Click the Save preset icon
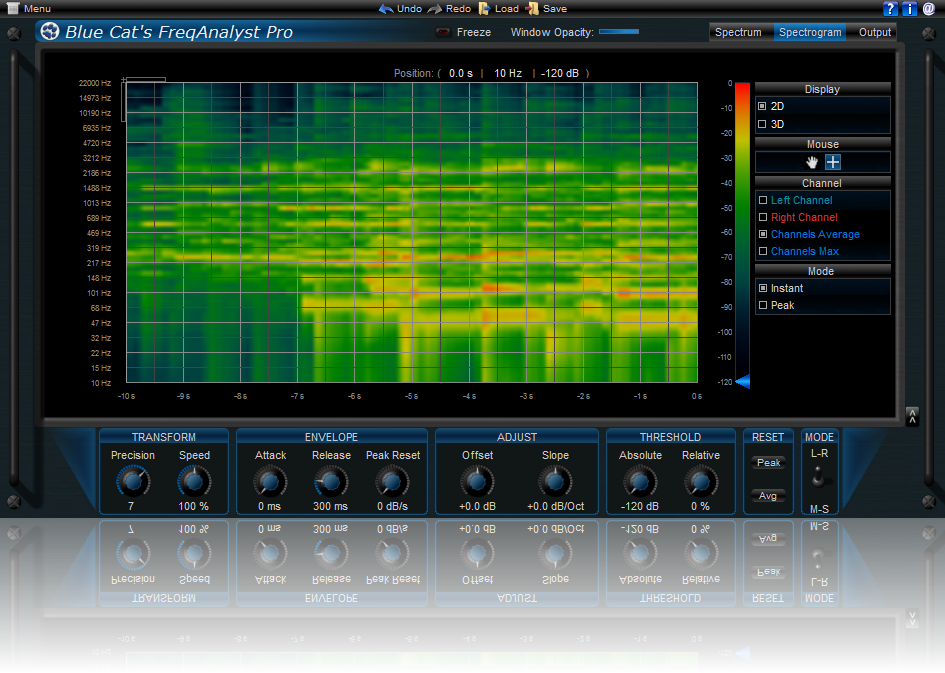This screenshot has width=945, height=673. point(532,8)
